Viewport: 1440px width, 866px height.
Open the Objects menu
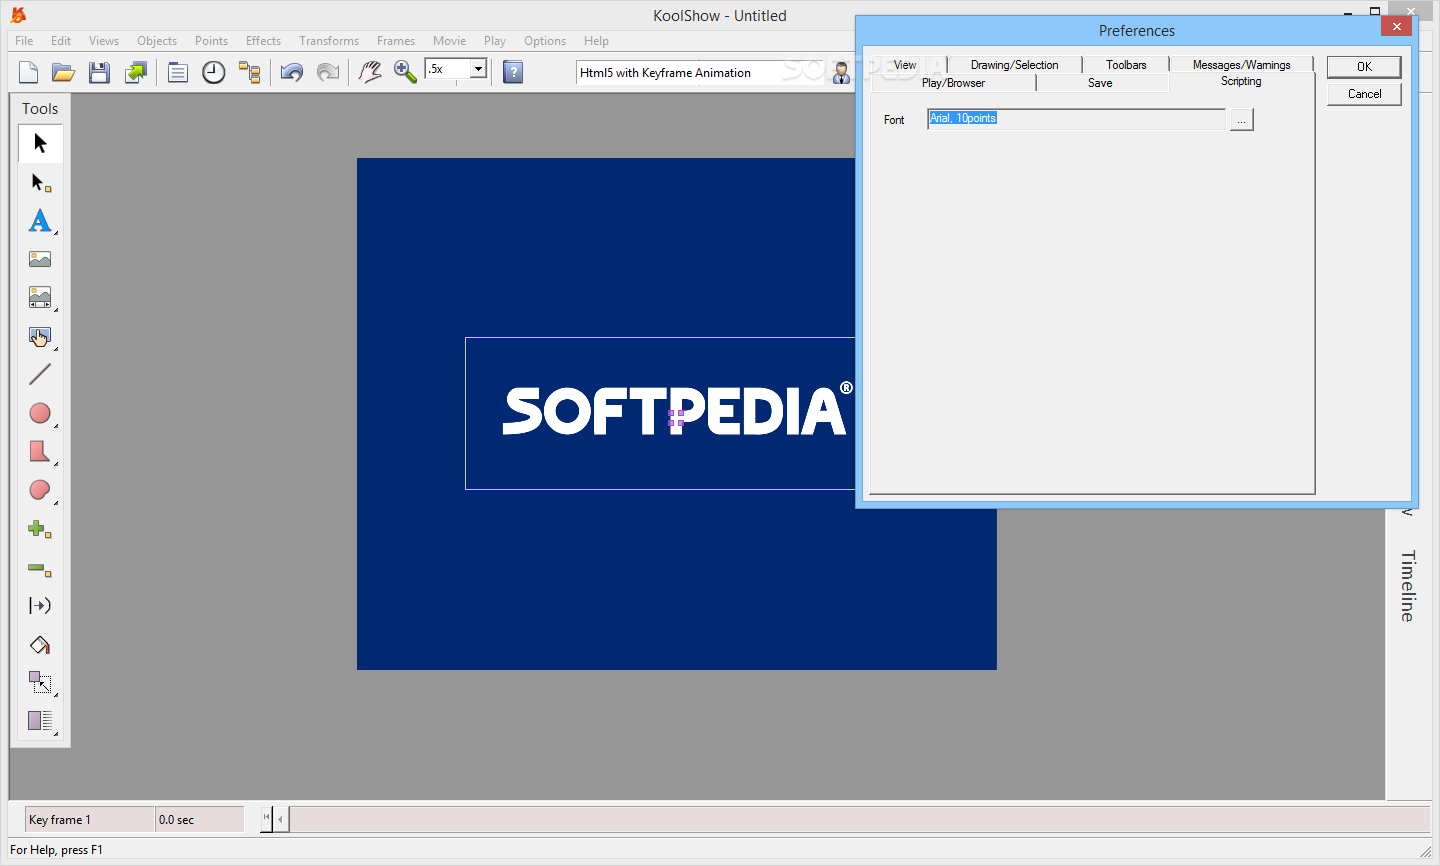click(157, 41)
